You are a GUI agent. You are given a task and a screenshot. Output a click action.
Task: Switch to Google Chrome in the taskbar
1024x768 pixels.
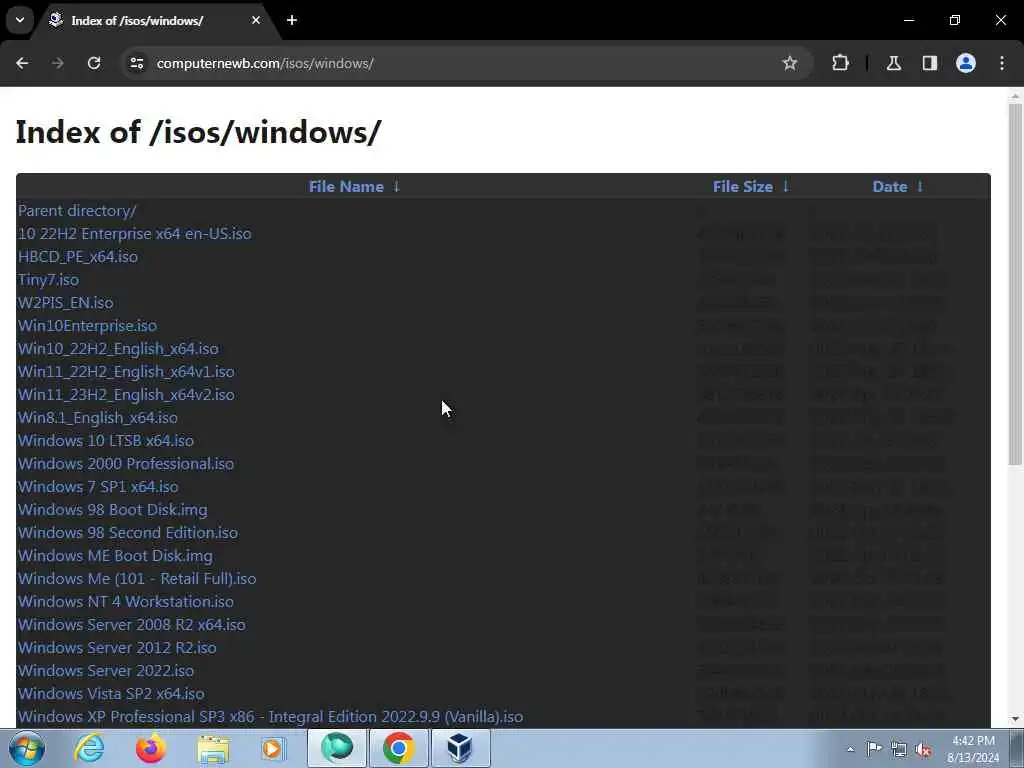point(398,748)
